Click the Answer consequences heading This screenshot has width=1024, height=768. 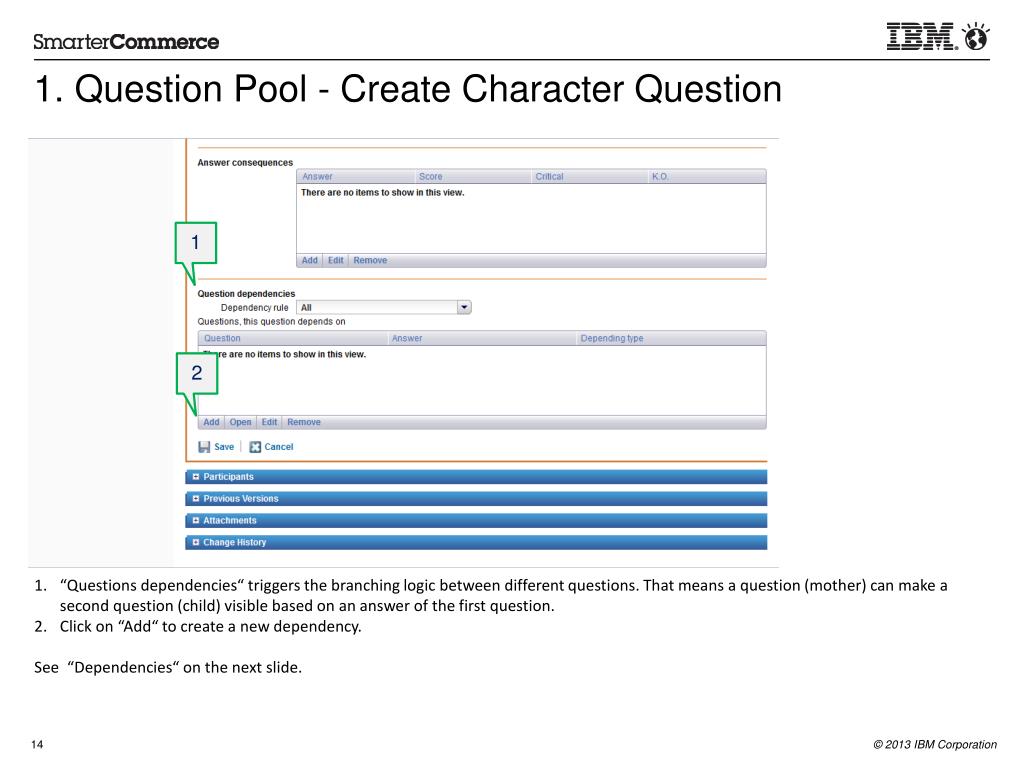pyautogui.click(x=245, y=163)
